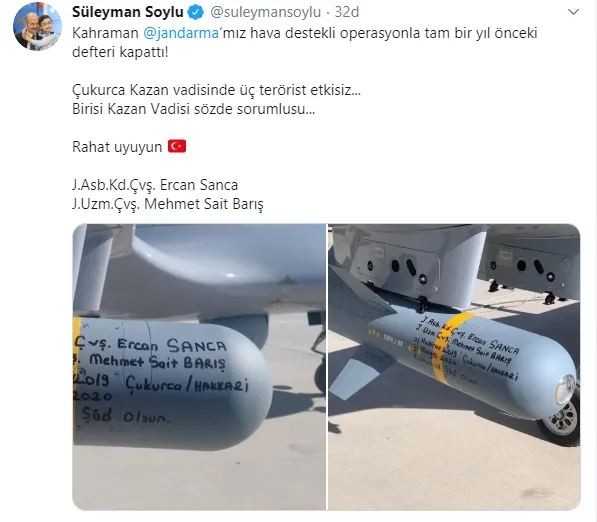Click the name J.Asb.Kd.Çvş. Ercan Sanca
The width and height of the screenshot is (597, 522).
tap(155, 185)
